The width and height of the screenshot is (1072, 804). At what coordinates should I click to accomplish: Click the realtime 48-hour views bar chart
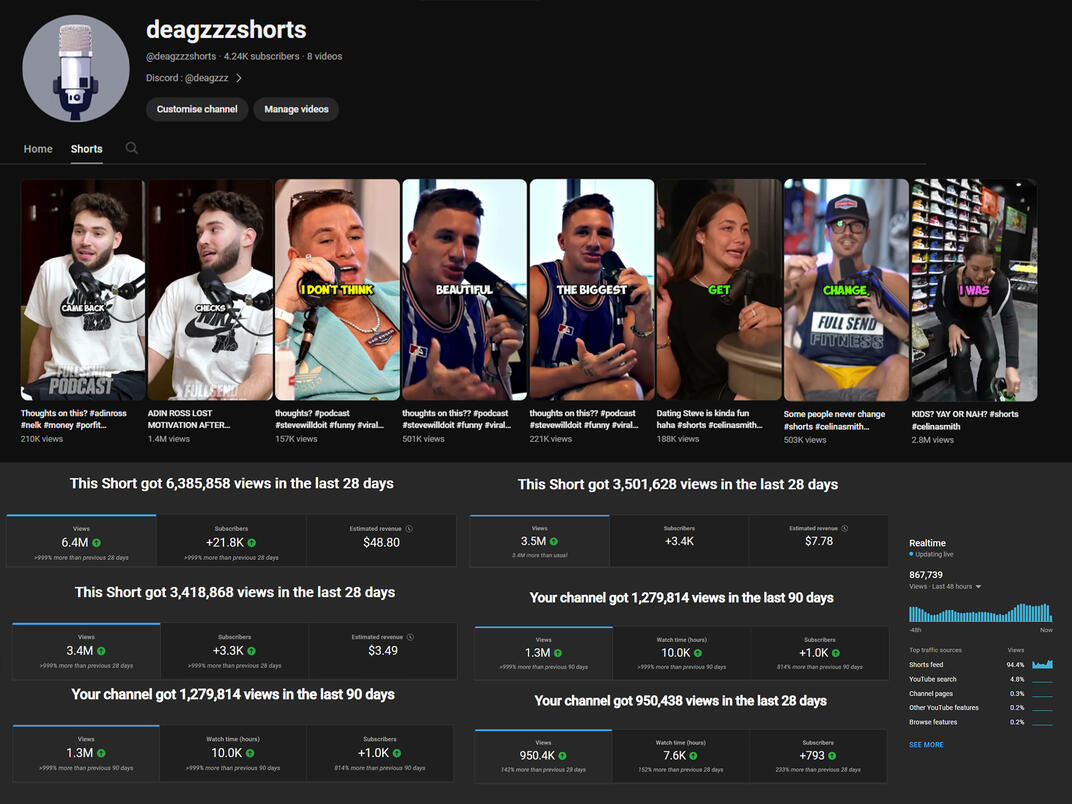pyautogui.click(x=980, y=612)
